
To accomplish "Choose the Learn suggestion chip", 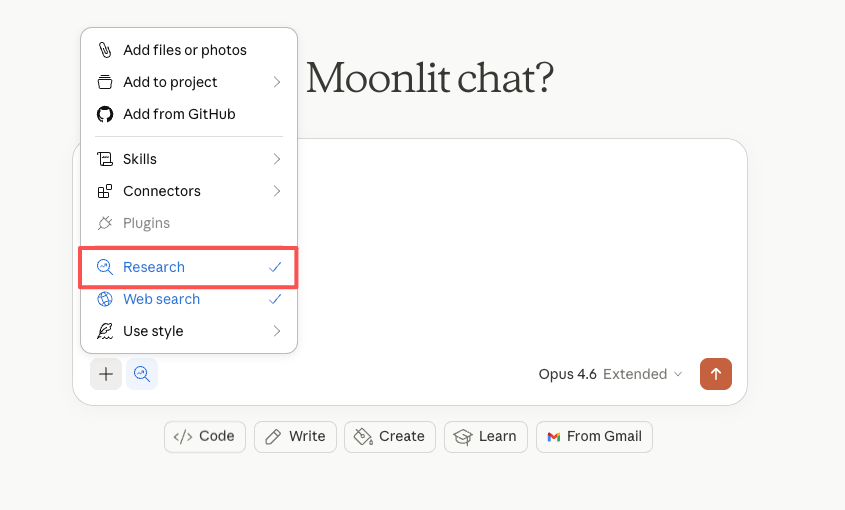I will [x=486, y=436].
